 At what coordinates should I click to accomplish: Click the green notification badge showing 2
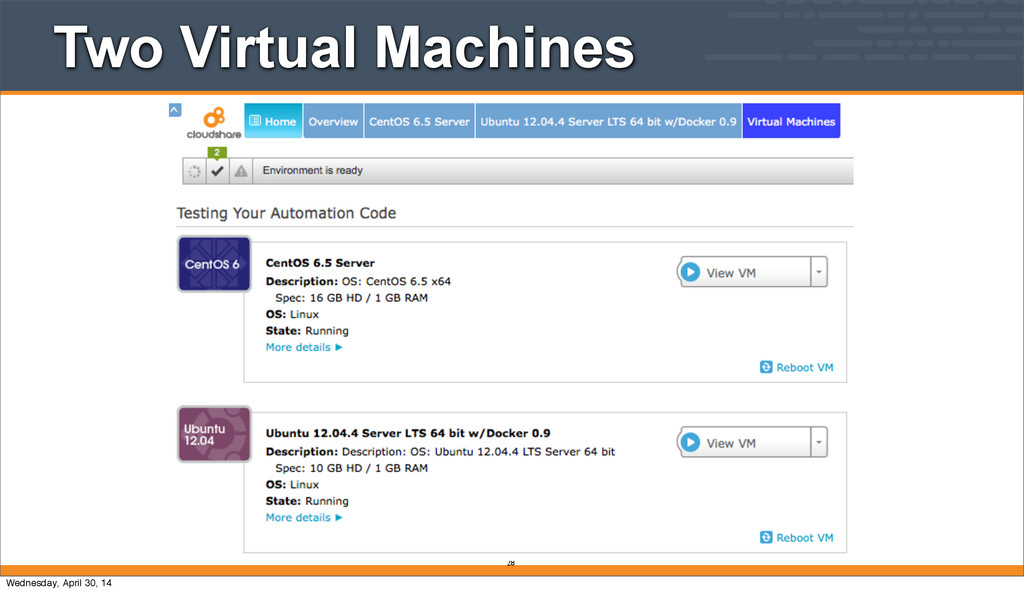217,152
